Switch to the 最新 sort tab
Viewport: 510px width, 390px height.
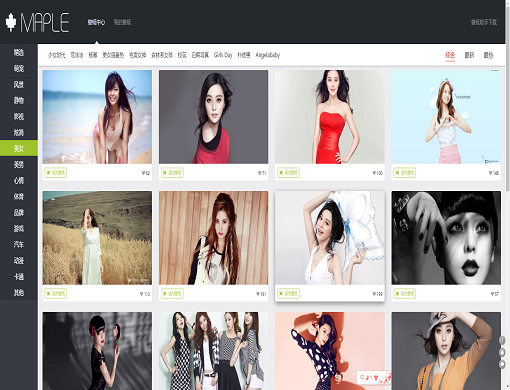[x=469, y=55]
